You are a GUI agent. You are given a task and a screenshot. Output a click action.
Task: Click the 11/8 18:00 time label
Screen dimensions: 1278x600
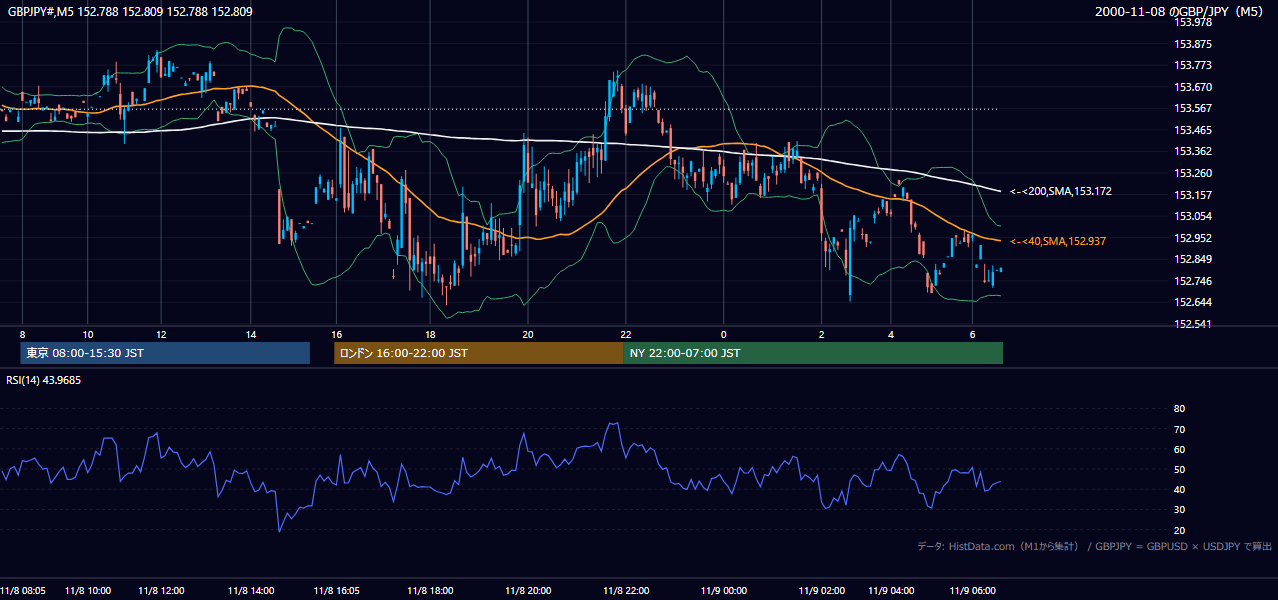click(430, 590)
